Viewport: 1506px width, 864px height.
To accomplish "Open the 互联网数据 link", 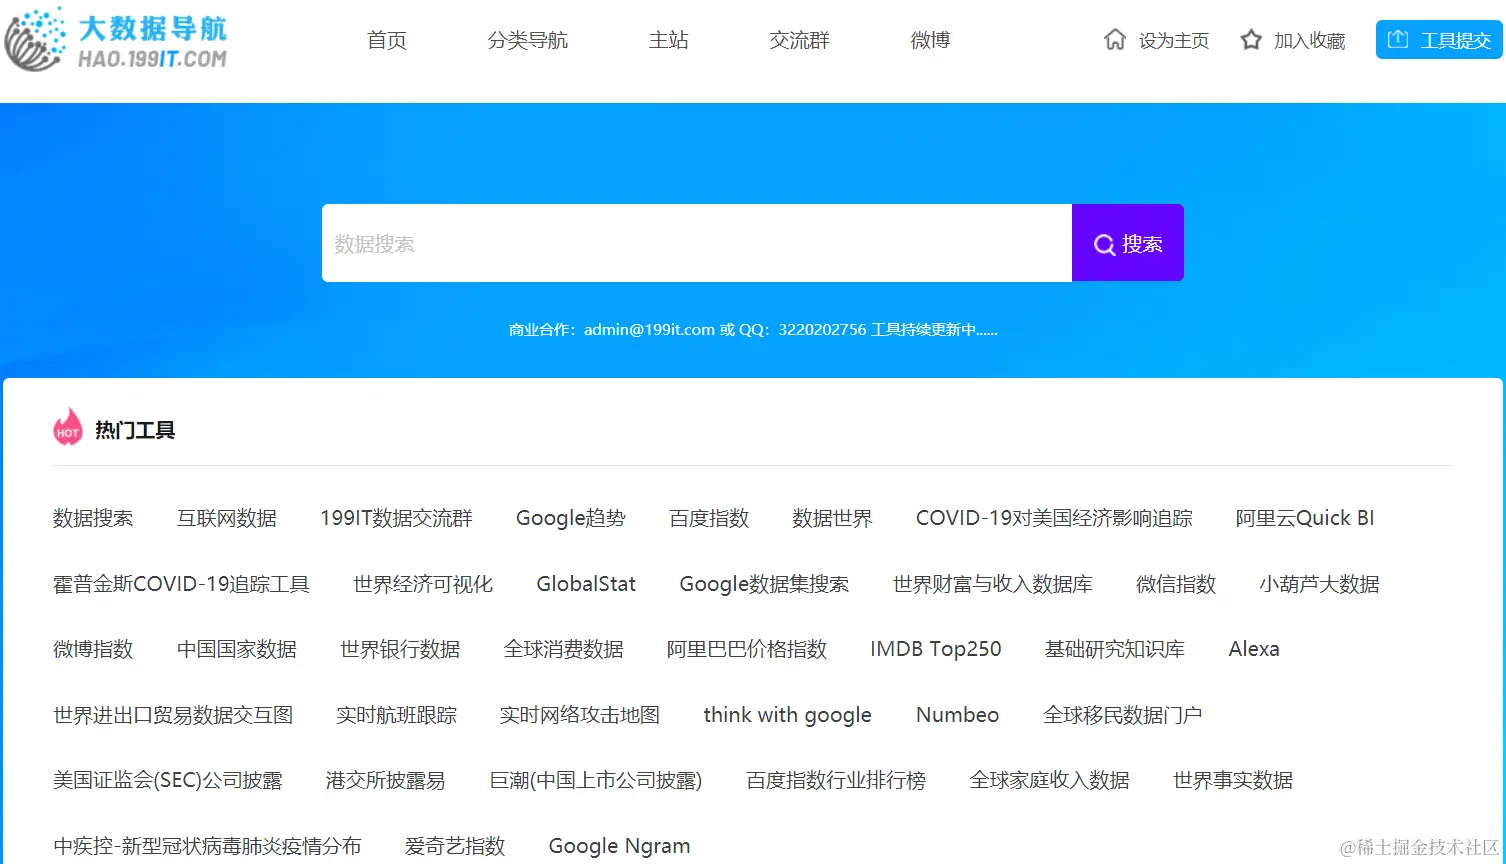I will click(227, 518).
